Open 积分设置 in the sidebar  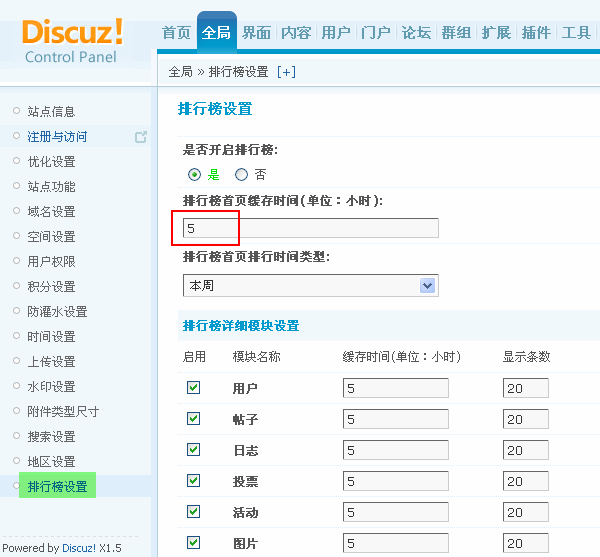click(51, 287)
